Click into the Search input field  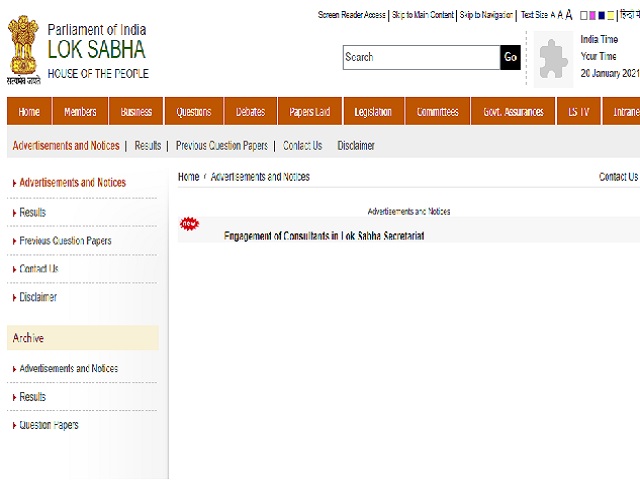[x=421, y=57]
